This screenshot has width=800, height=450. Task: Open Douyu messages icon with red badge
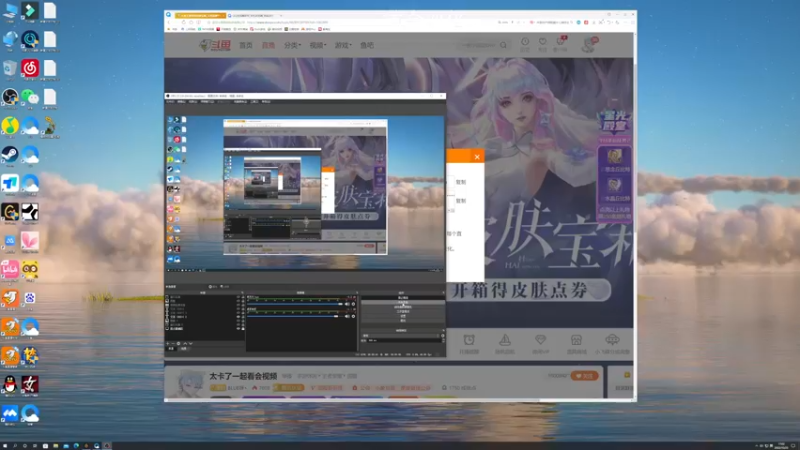coord(560,42)
